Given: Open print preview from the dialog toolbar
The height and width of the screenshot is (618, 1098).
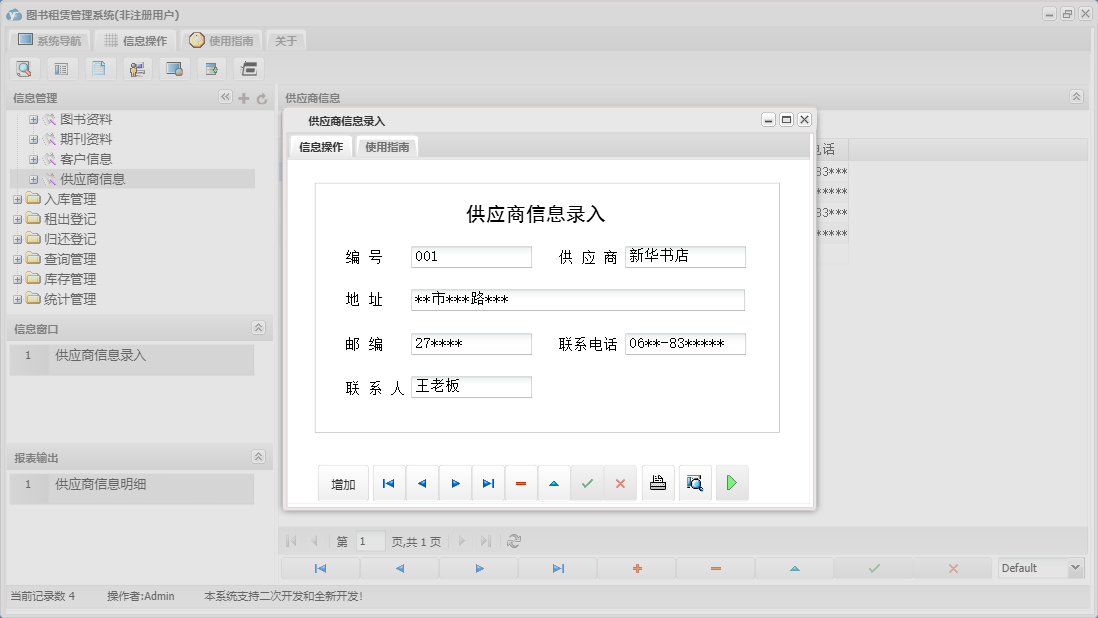Looking at the screenshot, I should click(x=694, y=482).
